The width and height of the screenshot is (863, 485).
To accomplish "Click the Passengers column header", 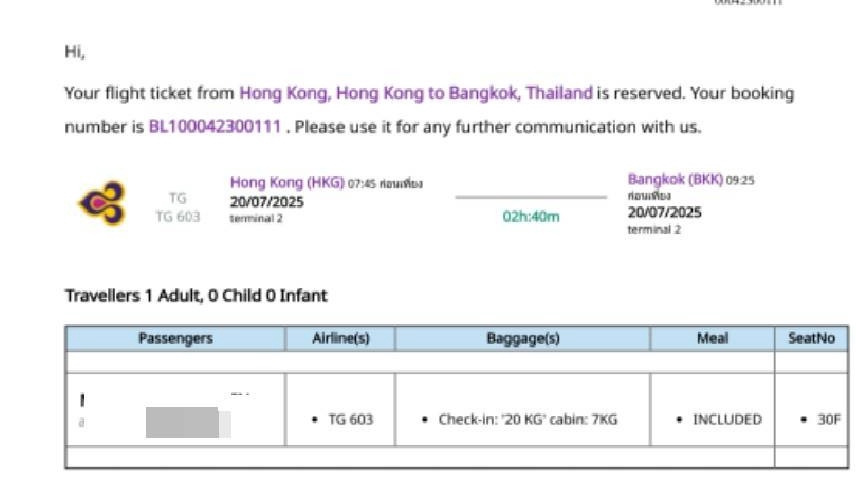I will (175, 339).
